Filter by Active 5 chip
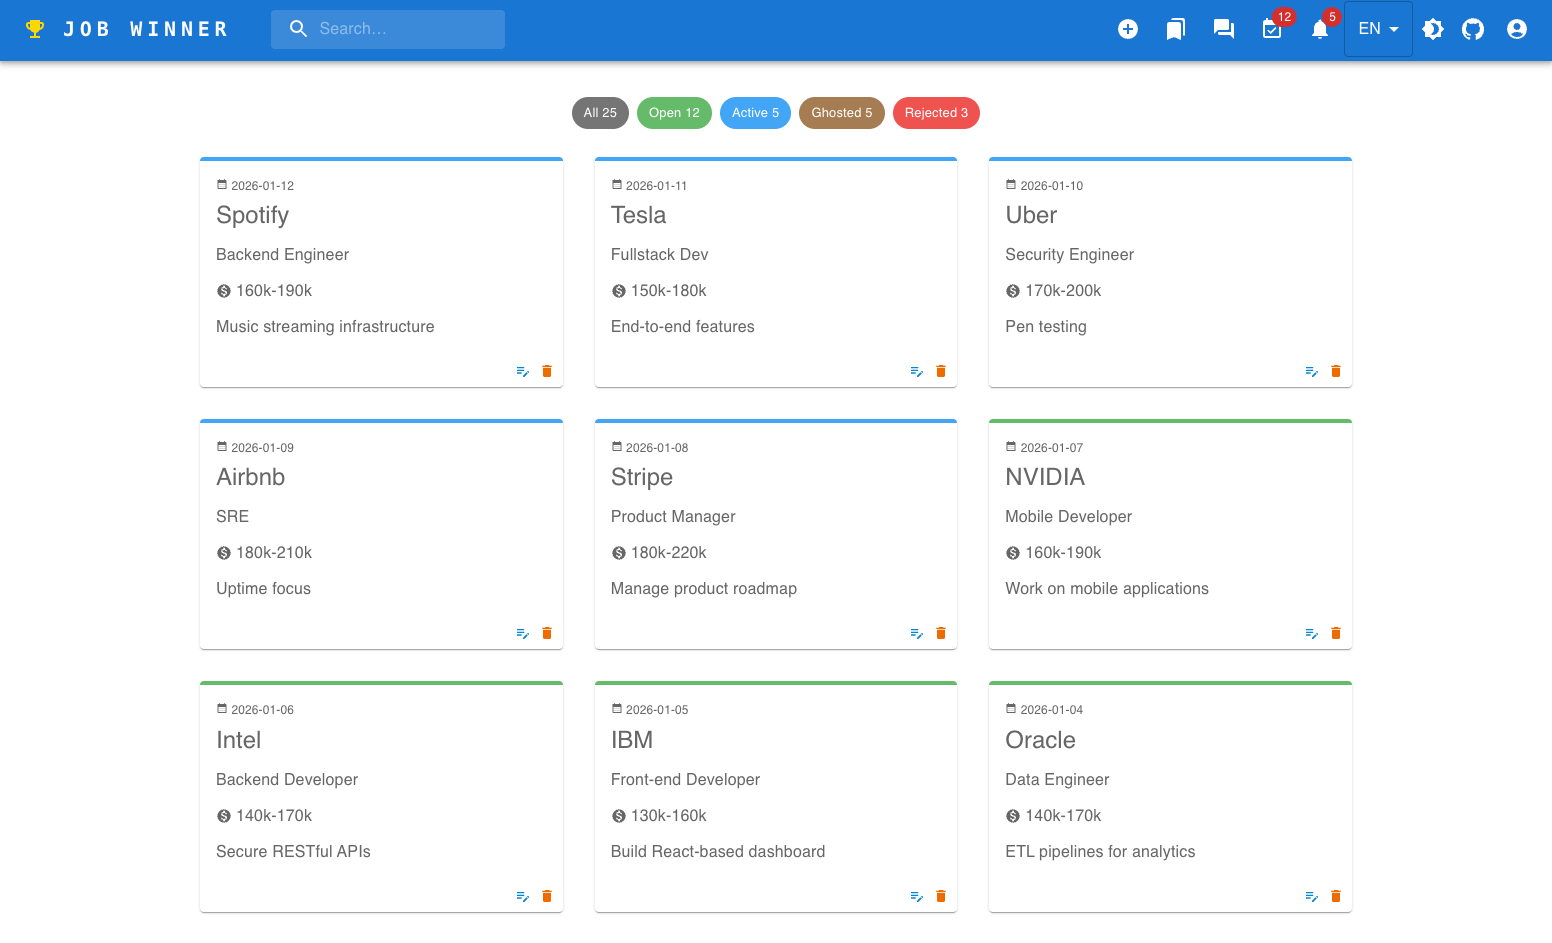This screenshot has width=1552, height=943. (755, 113)
